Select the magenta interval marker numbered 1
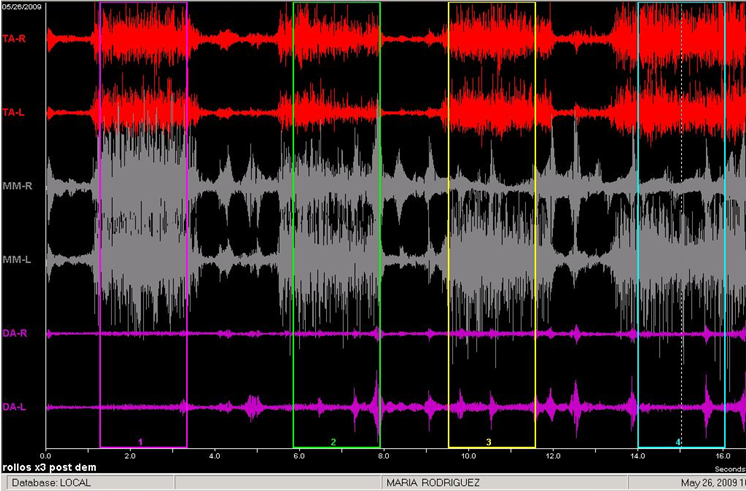The image size is (746, 491). (x=141, y=441)
